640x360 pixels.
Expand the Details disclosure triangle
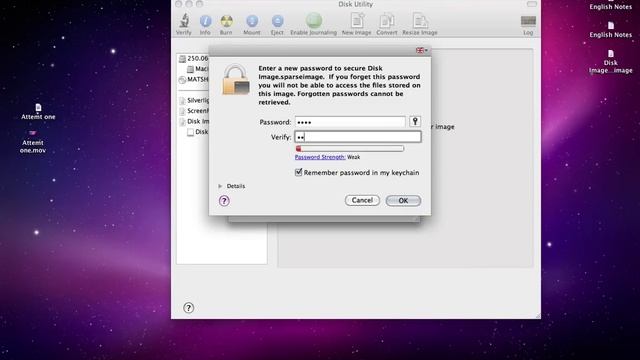point(220,186)
